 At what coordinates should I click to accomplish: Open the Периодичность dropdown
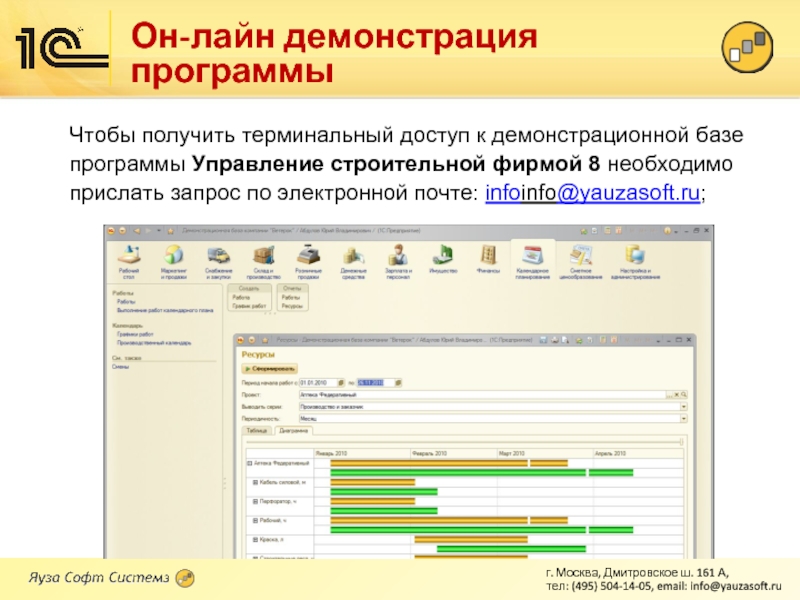pyautogui.click(x=684, y=418)
